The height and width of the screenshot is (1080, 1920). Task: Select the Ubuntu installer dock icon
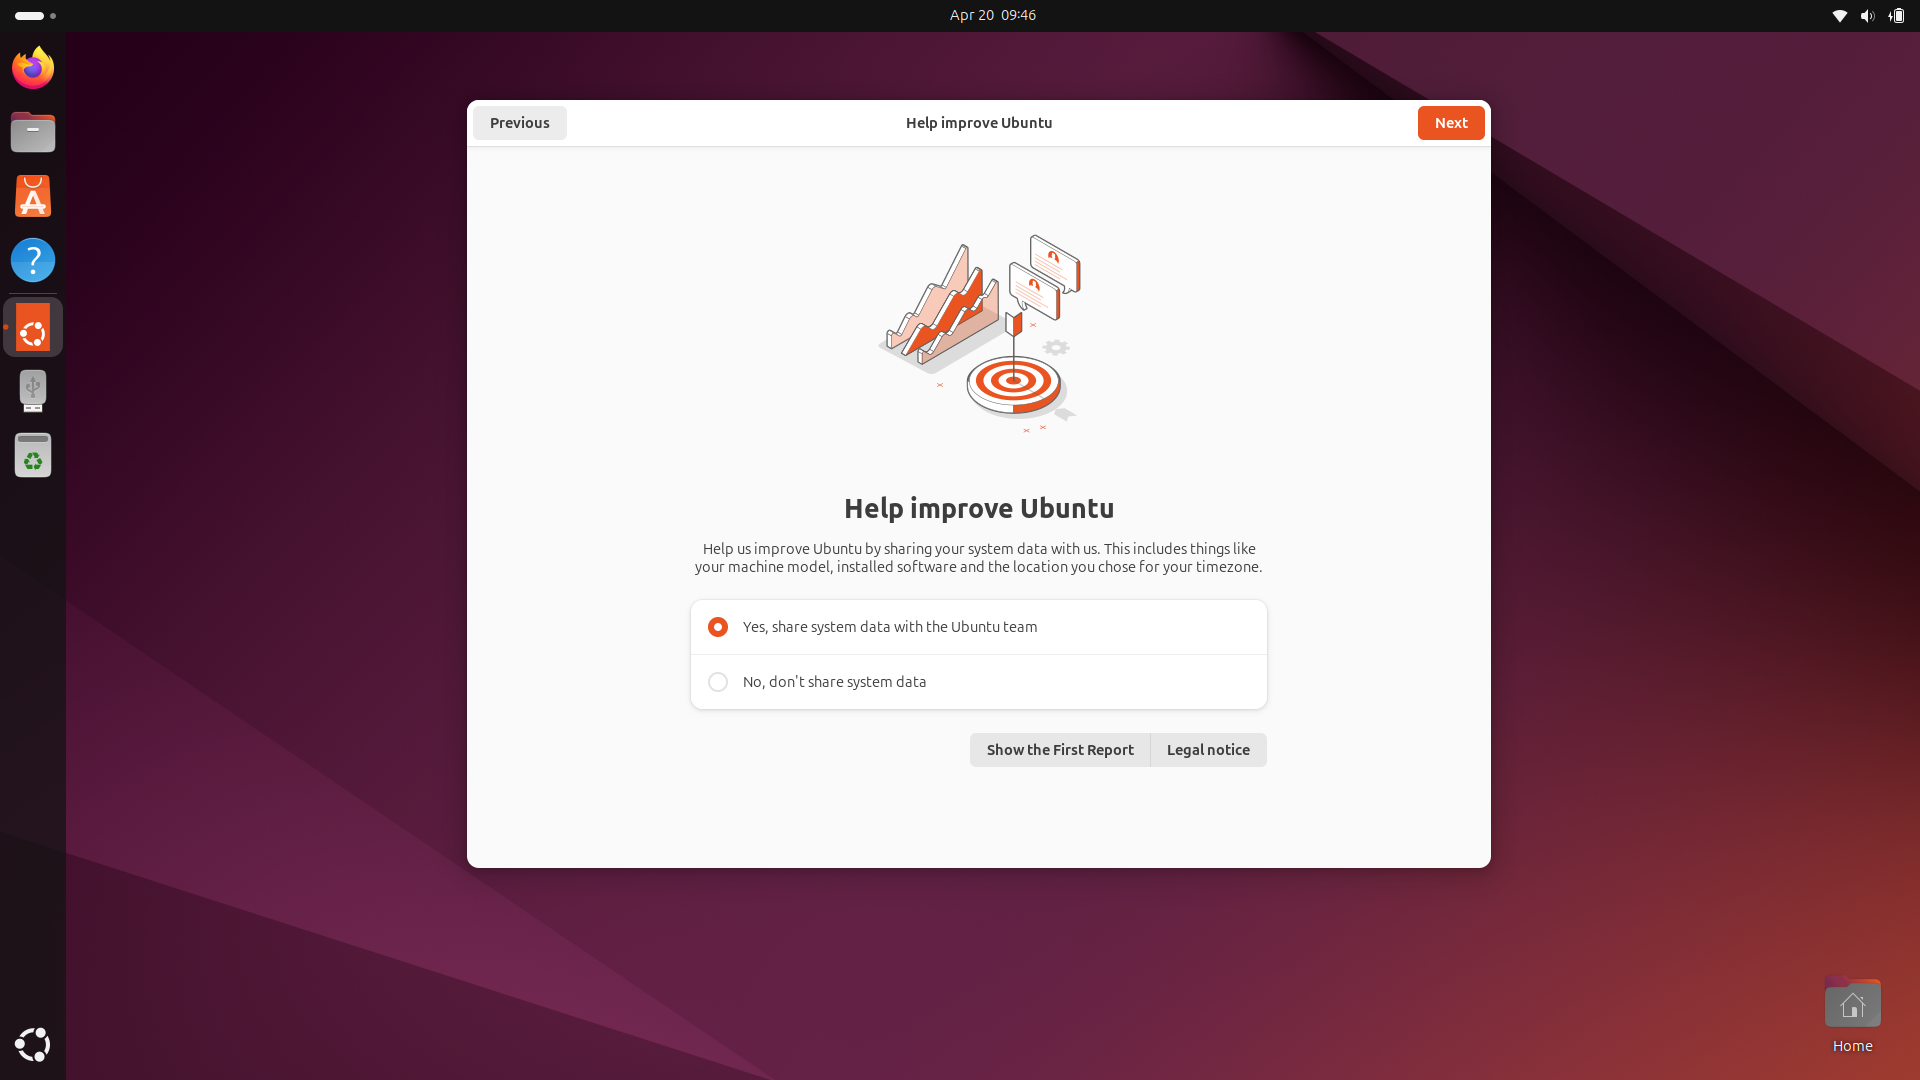point(33,327)
